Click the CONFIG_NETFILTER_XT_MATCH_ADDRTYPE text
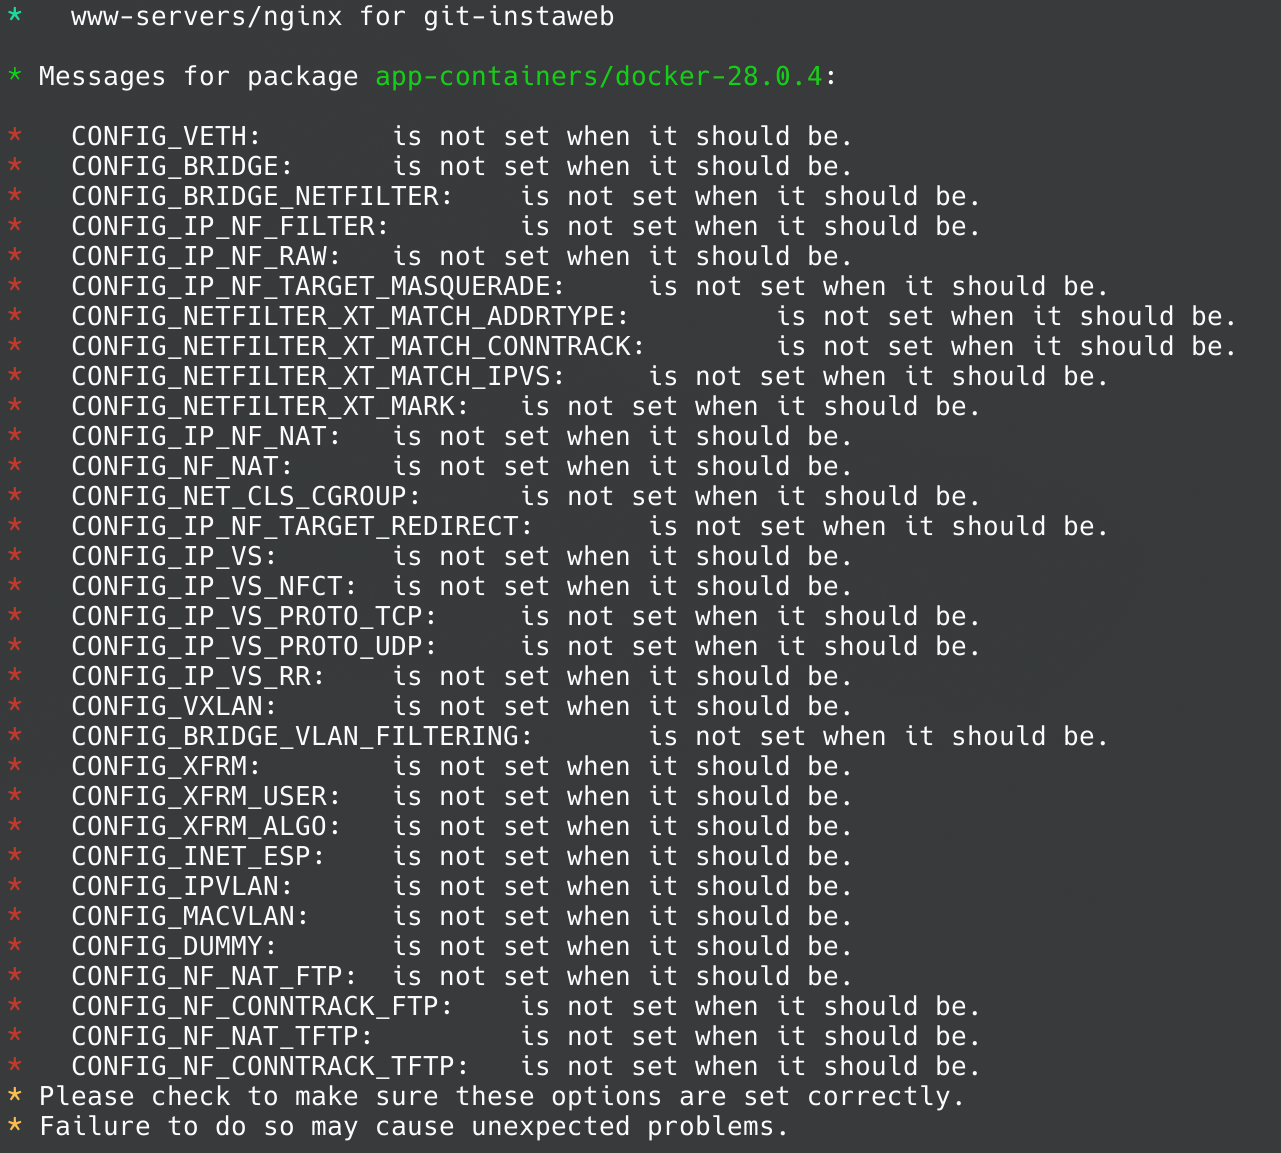This screenshot has height=1153, width=1281. [350, 317]
